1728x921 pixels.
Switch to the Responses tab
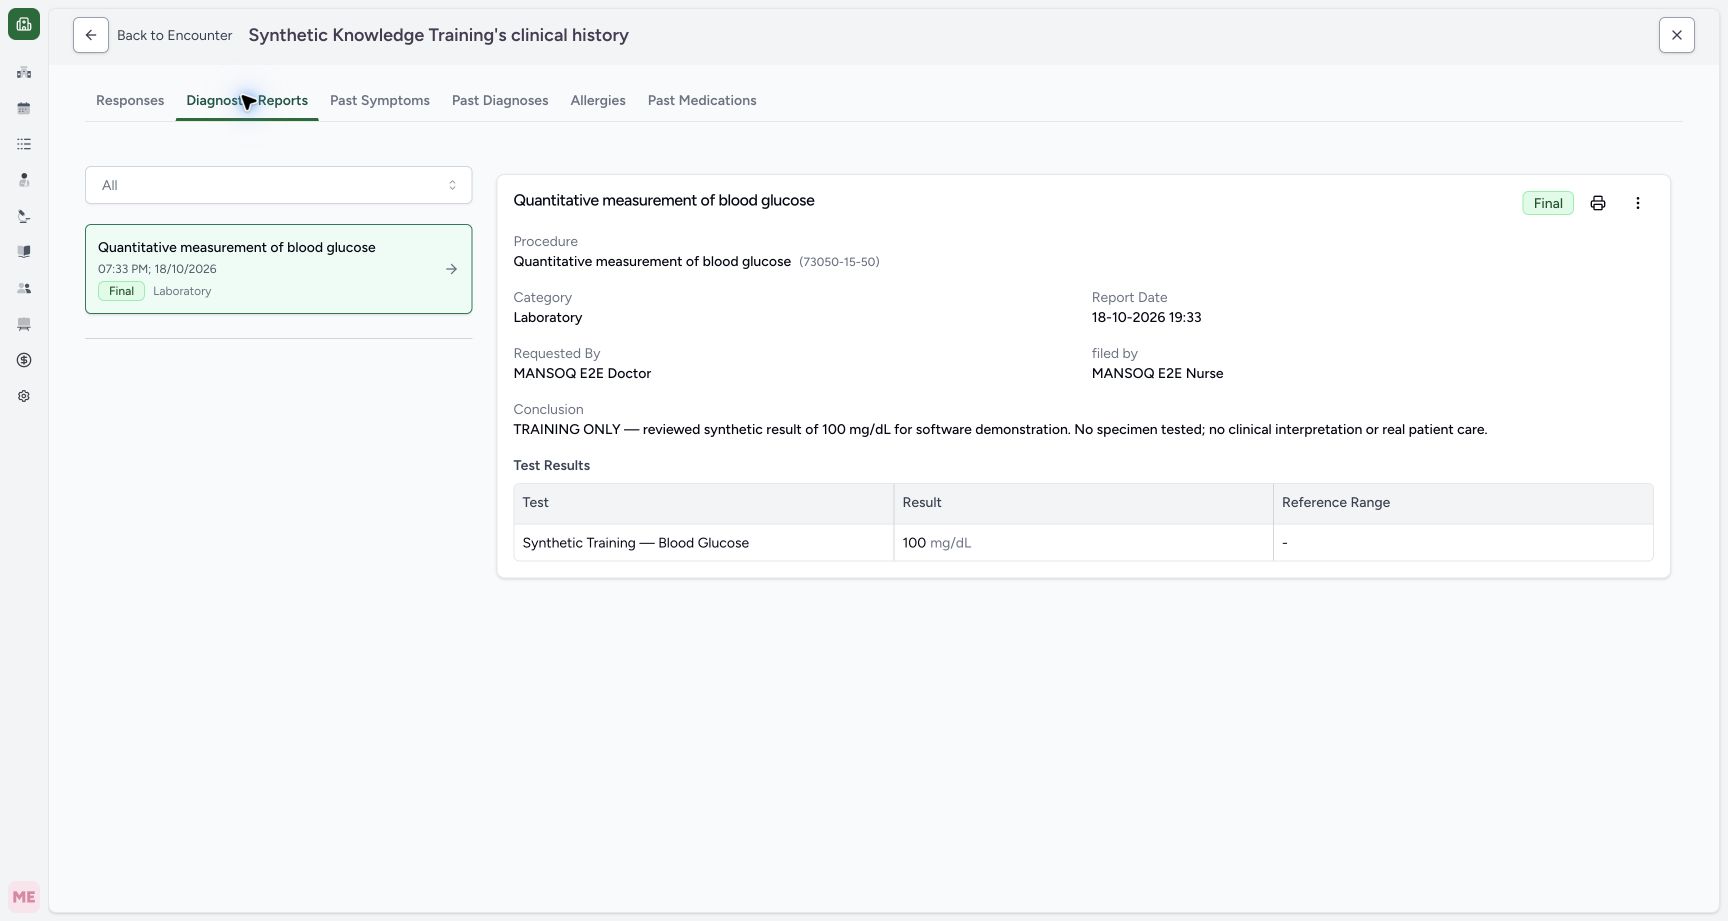click(x=130, y=101)
